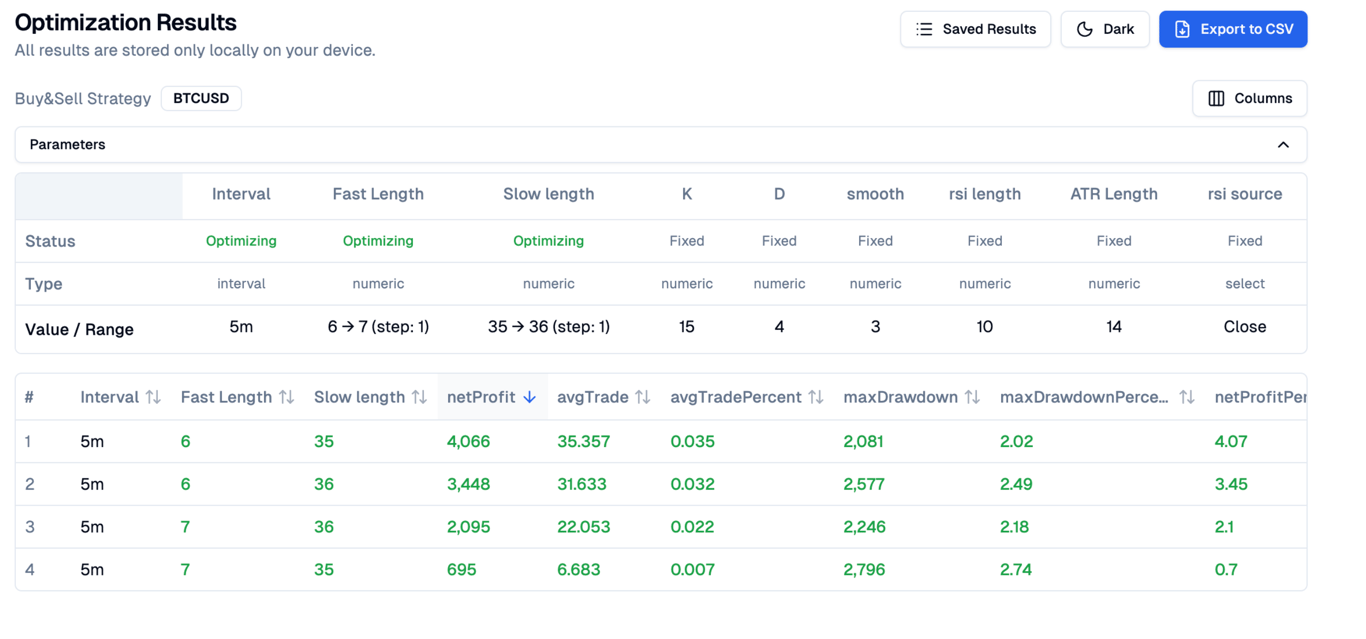1366x639 pixels.
Task: Click the Fast Length range value cell
Action: 378,327
